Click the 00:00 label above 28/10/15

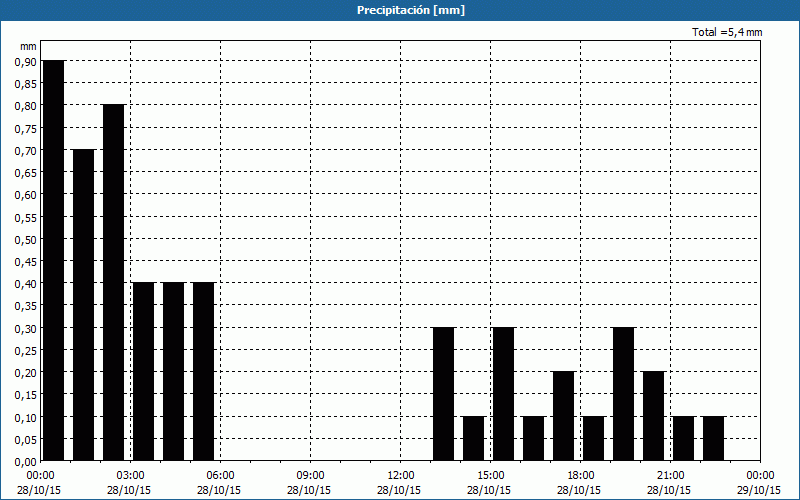[40, 476]
